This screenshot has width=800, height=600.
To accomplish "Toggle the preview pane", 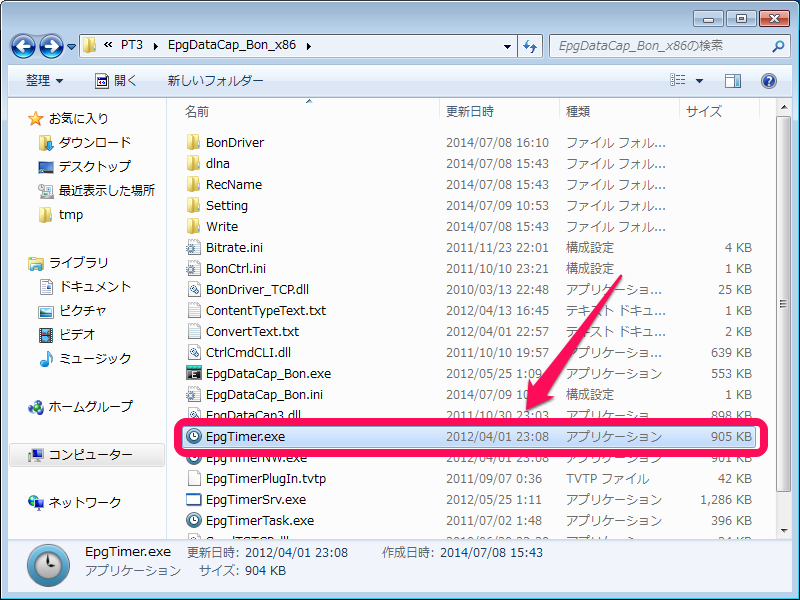I will [733, 81].
